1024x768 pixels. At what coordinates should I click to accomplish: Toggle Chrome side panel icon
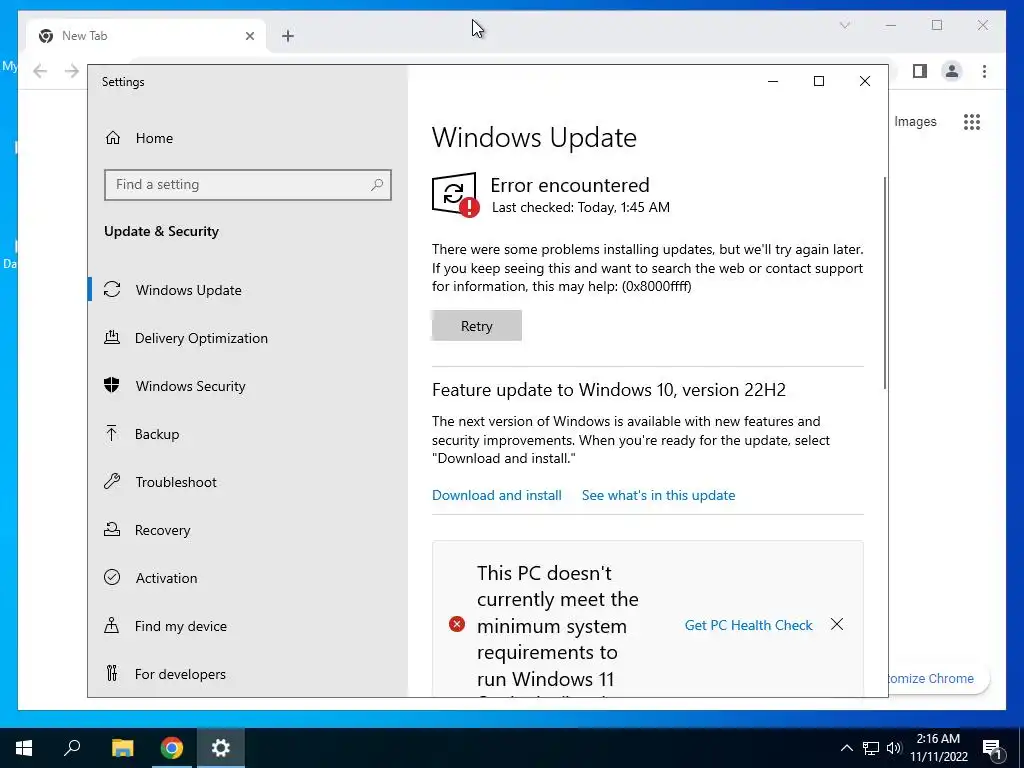pyautogui.click(x=920, y=71)
